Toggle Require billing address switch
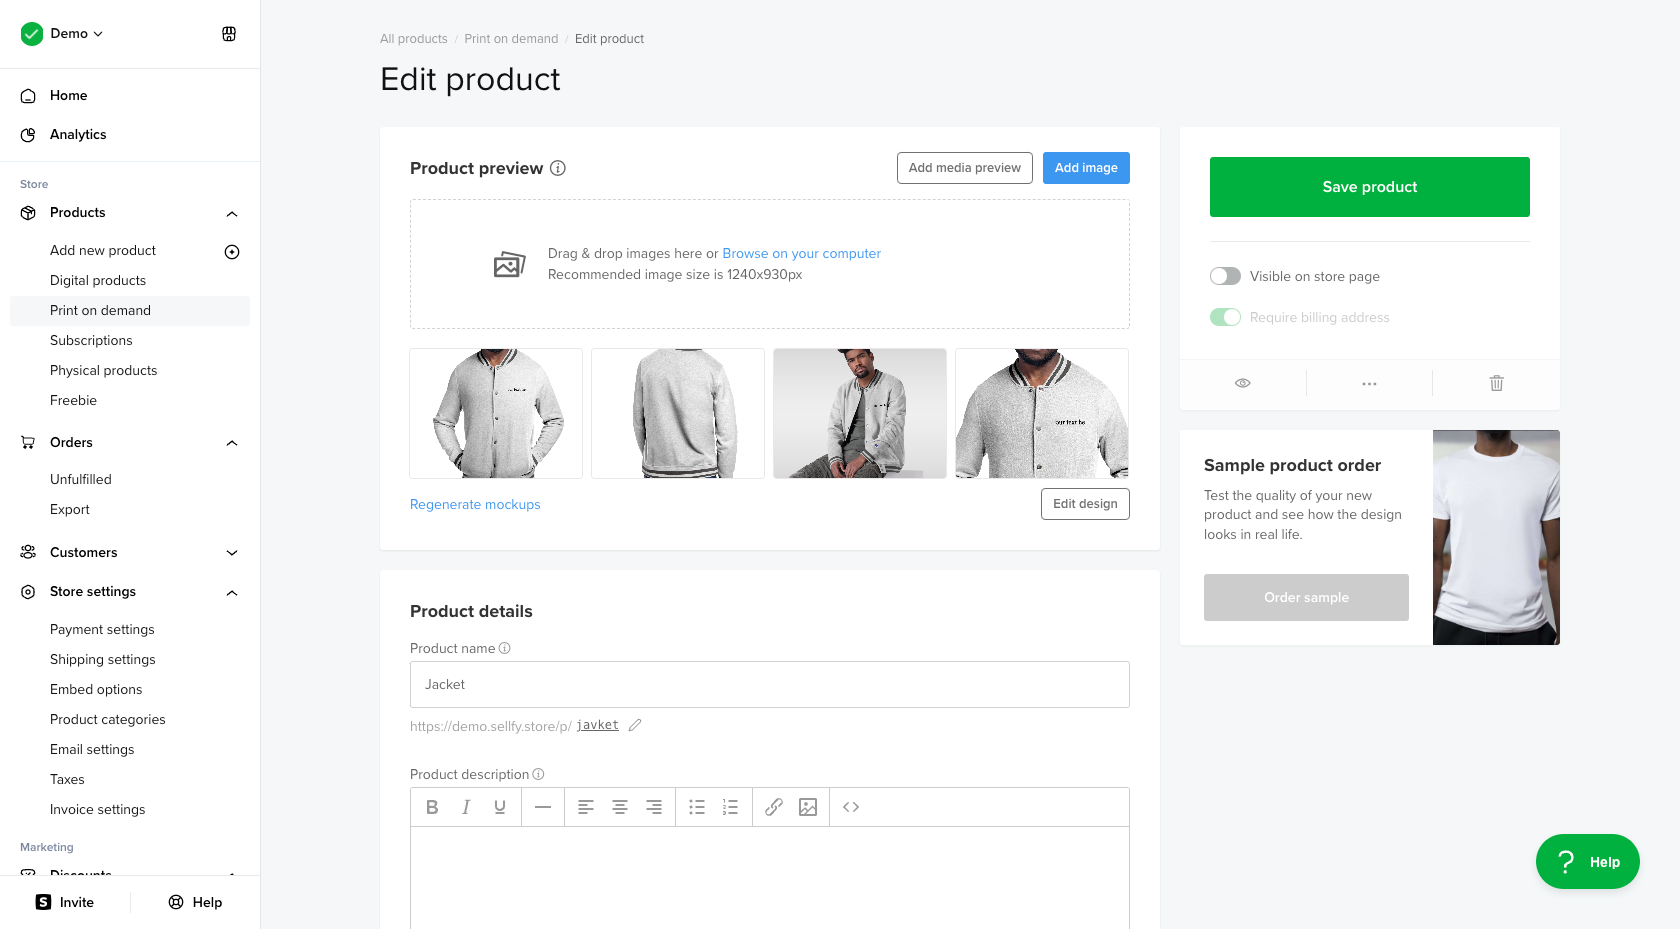This screenshot has width=1680, height=929. coord(1225,317)
